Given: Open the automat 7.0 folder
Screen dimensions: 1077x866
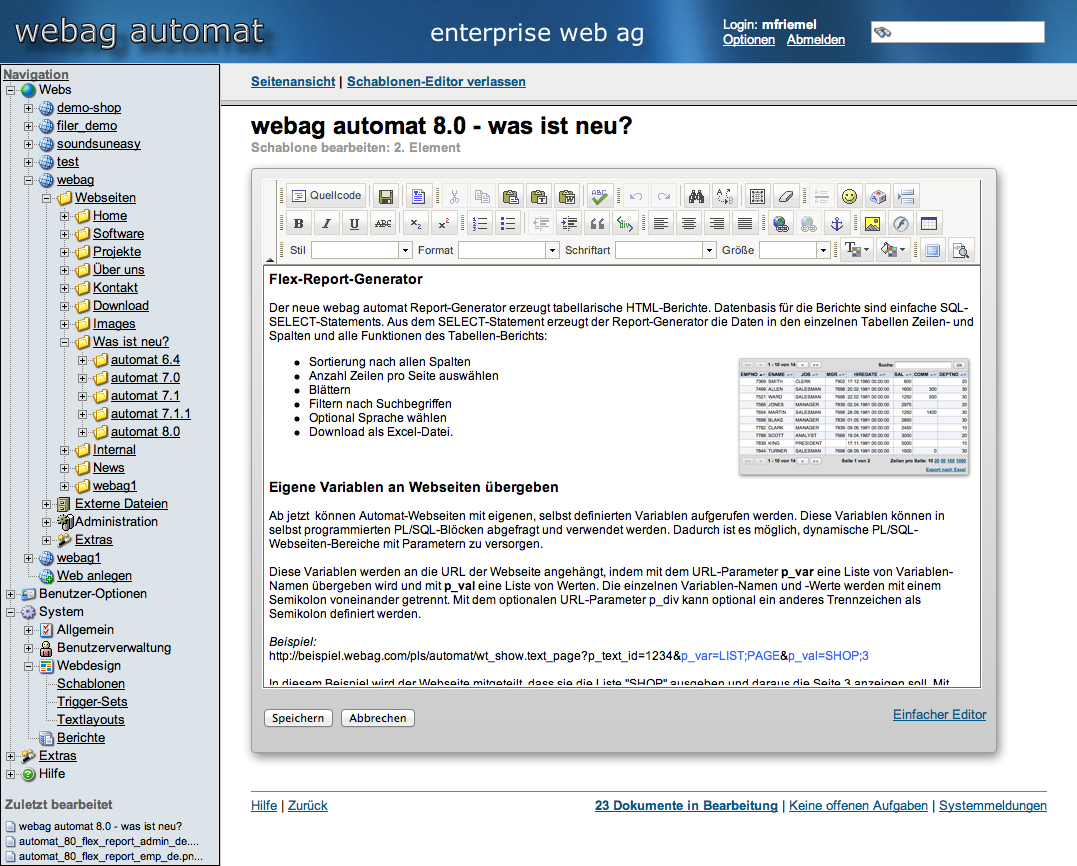Looking at the screenshot, I should [x=145, y=378].
